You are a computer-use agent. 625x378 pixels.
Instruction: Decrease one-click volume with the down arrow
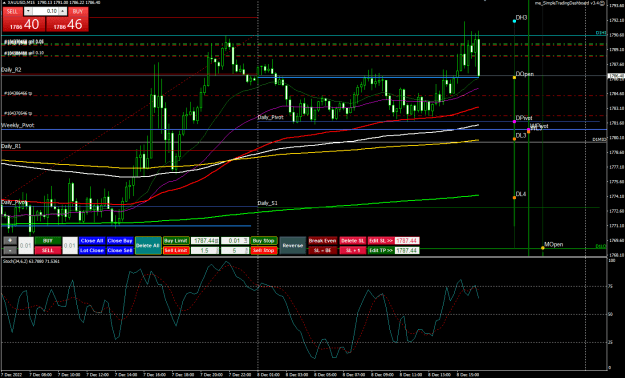click(x=28, y=11)
